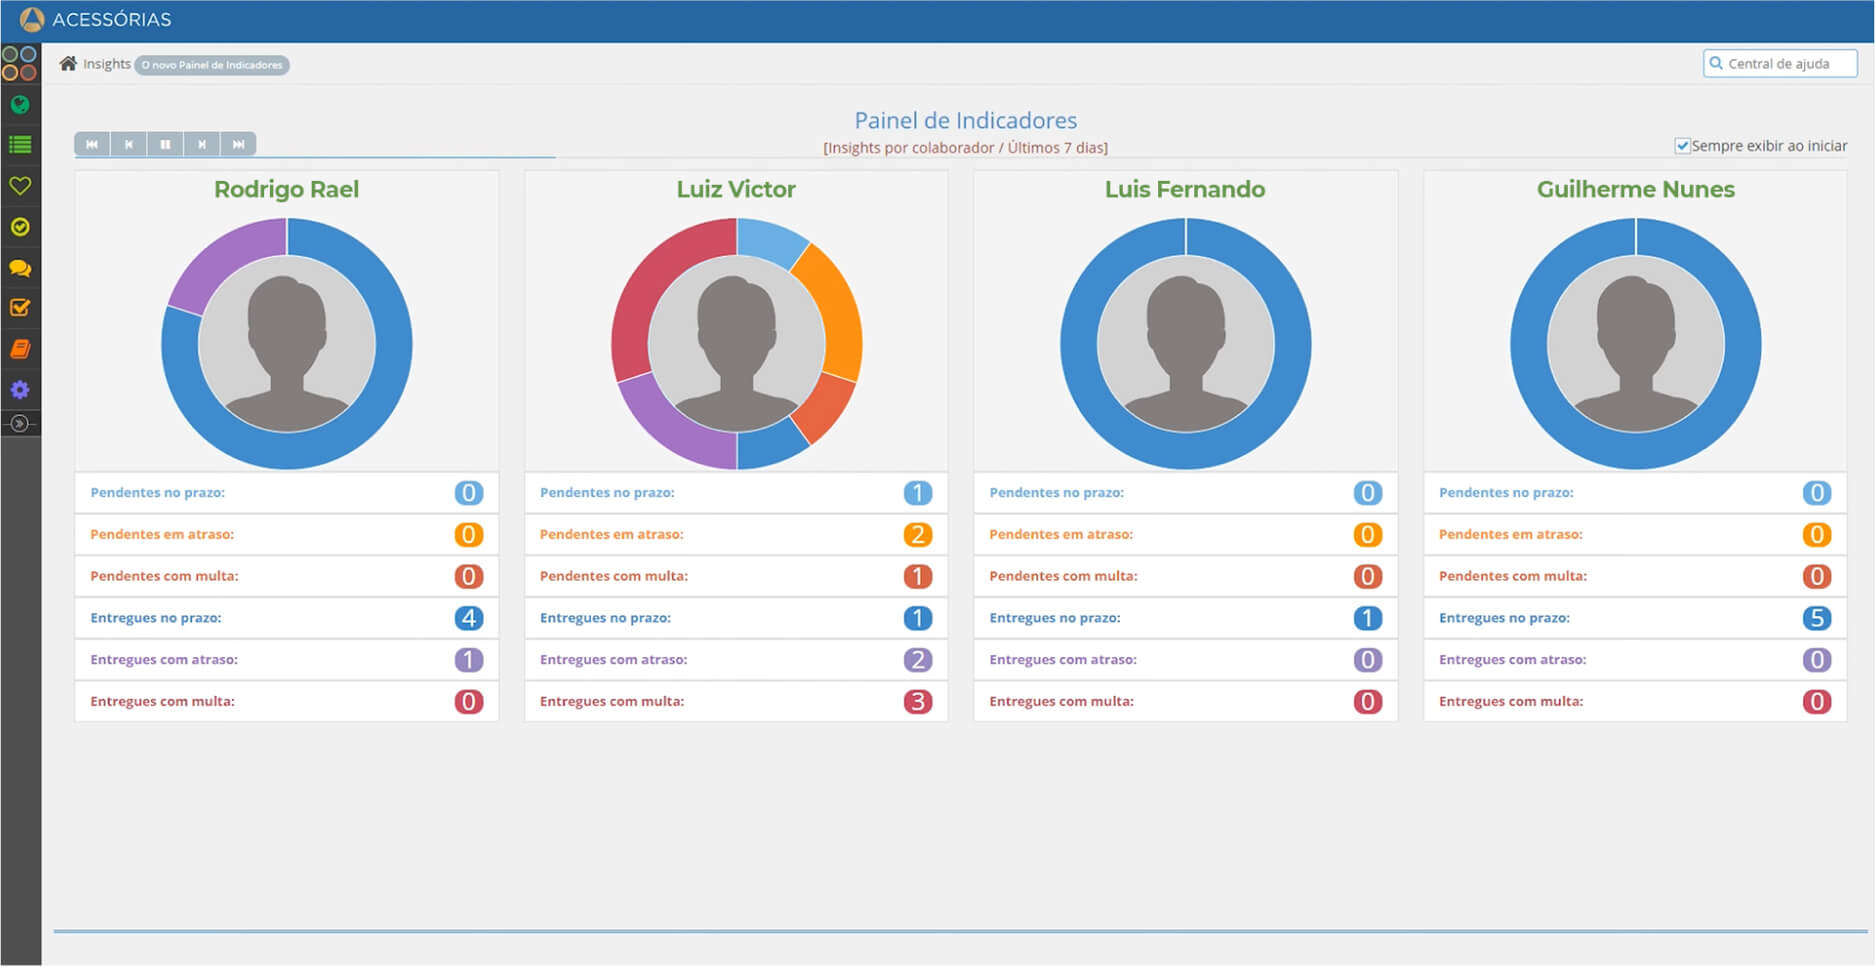Viewport: 1875px width, 966px height.
Task: Click Guilherme Nunes' 'Pendentes em atraso' count 0
Action: click(x=1817, y=535)
